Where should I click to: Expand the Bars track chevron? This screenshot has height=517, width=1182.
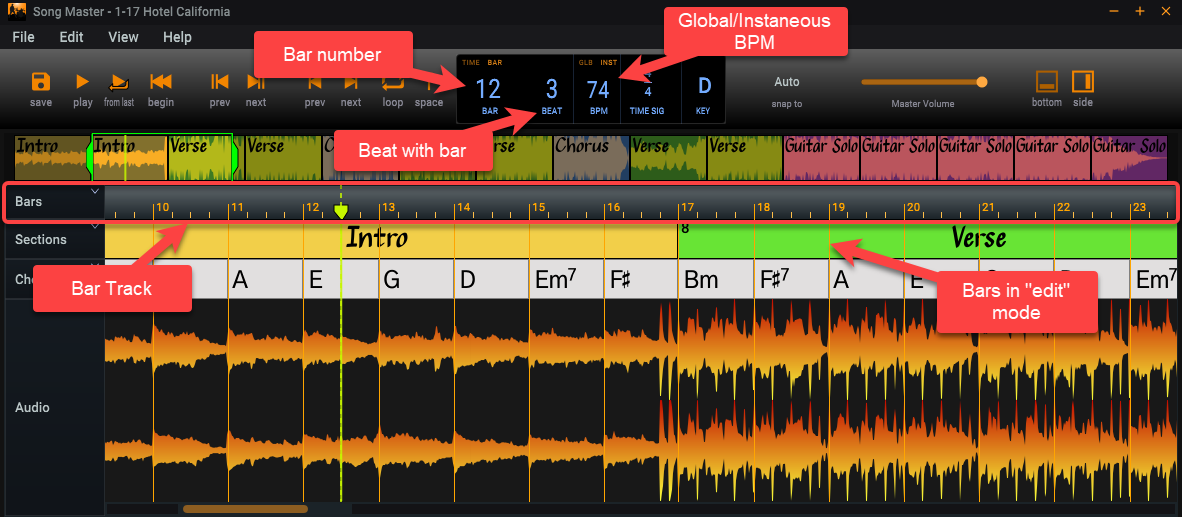coord(95,191)
